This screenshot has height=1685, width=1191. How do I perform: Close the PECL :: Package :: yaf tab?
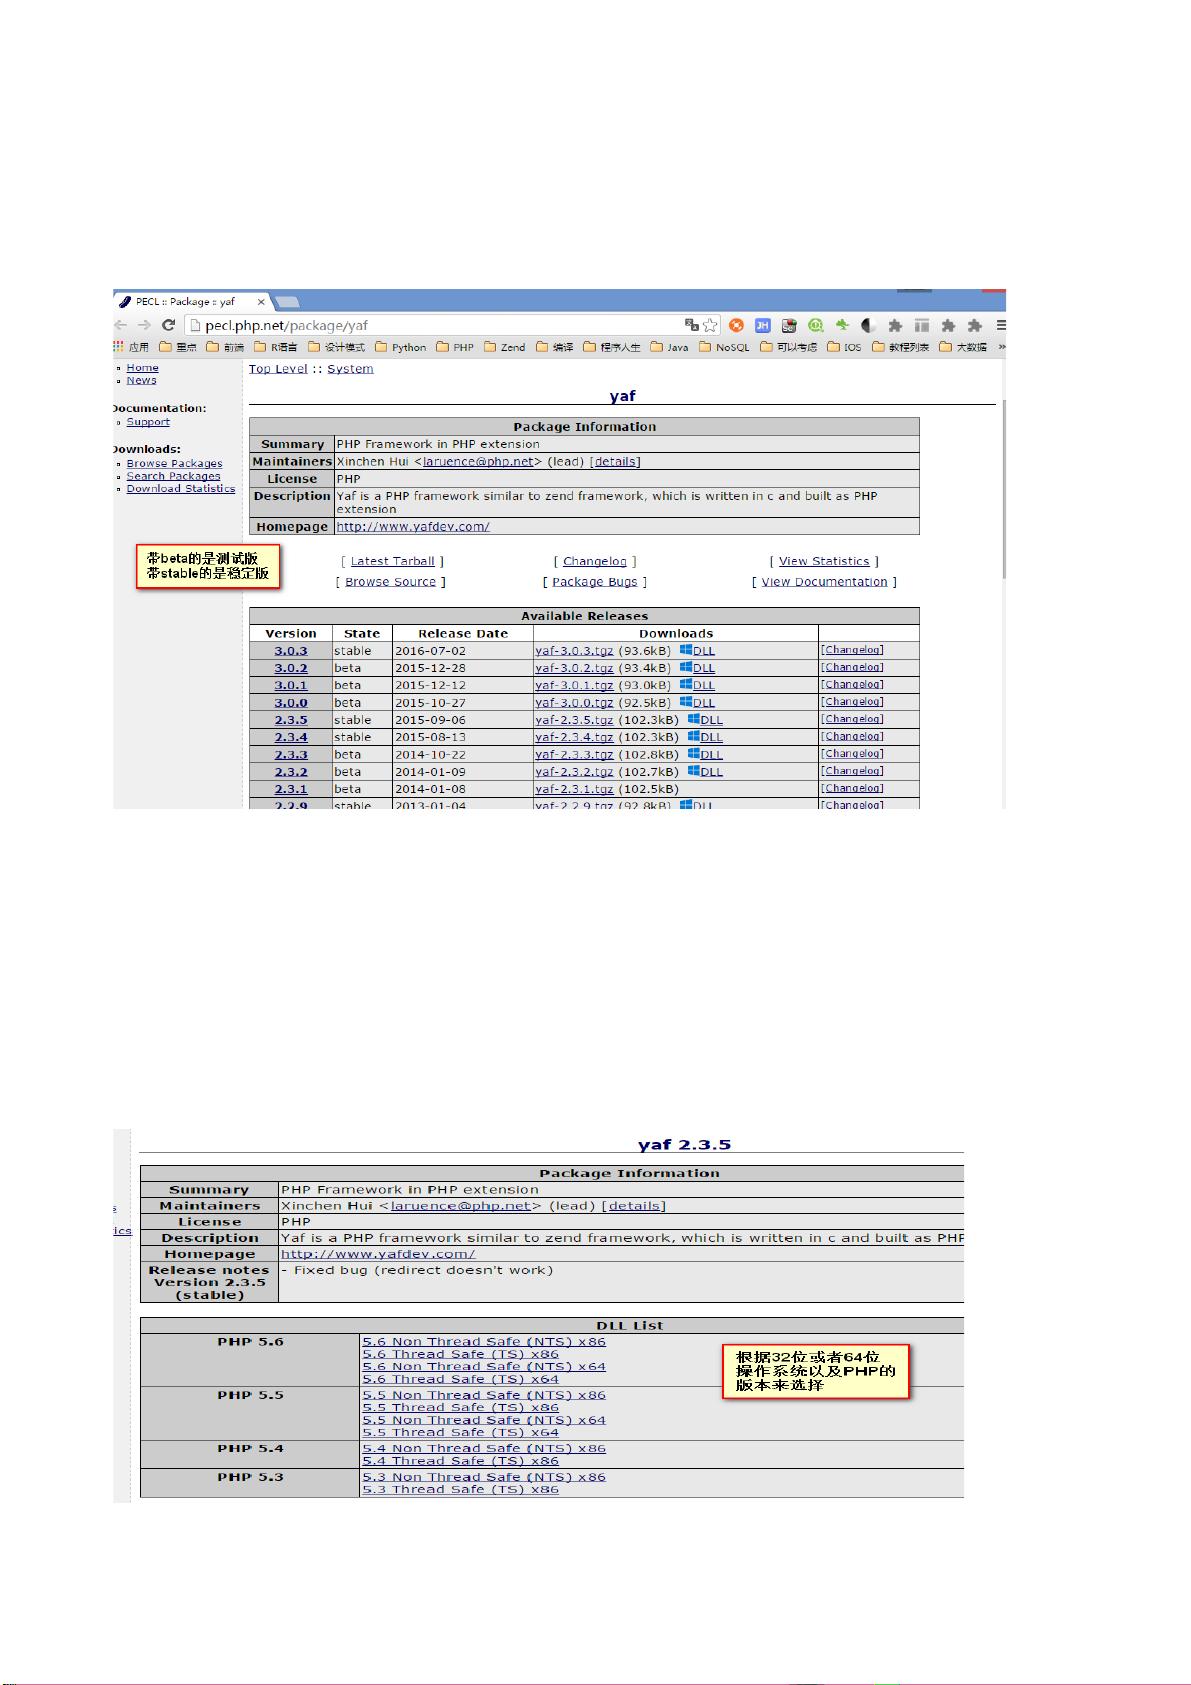[x=262, y=301]
